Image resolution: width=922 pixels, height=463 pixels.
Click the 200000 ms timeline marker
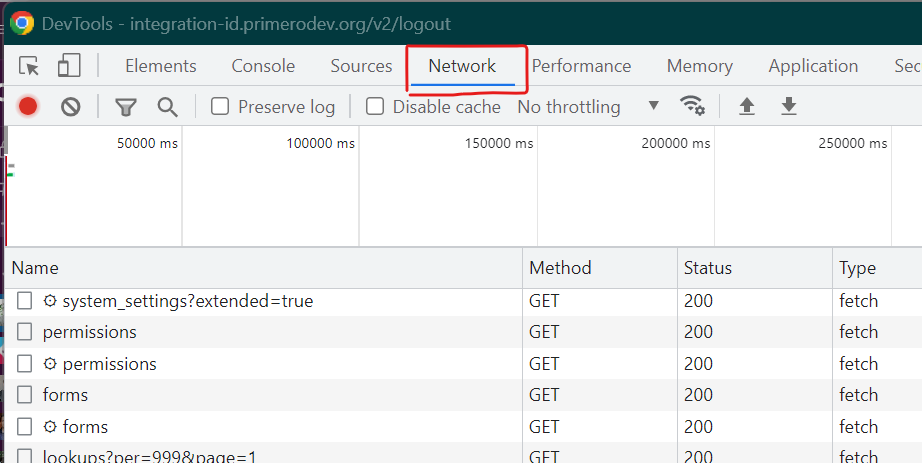676,143
